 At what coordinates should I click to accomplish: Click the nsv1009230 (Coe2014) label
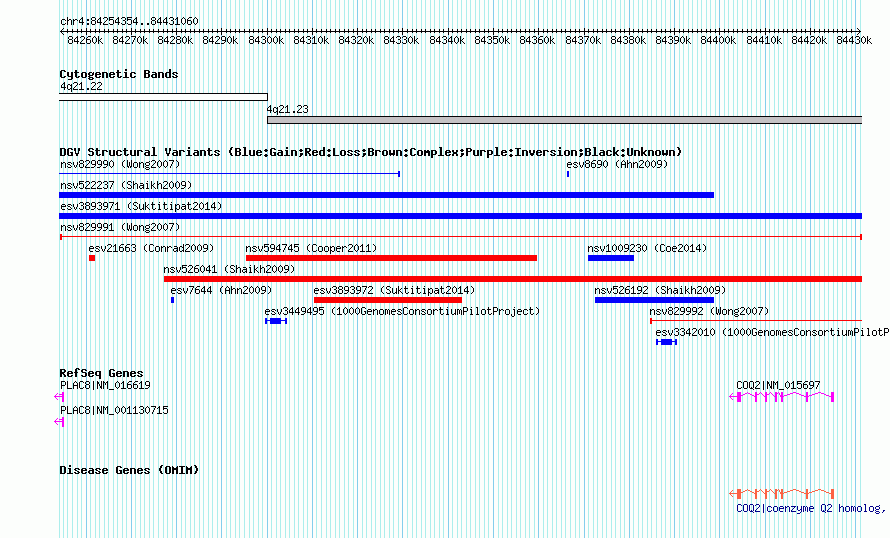647,249
